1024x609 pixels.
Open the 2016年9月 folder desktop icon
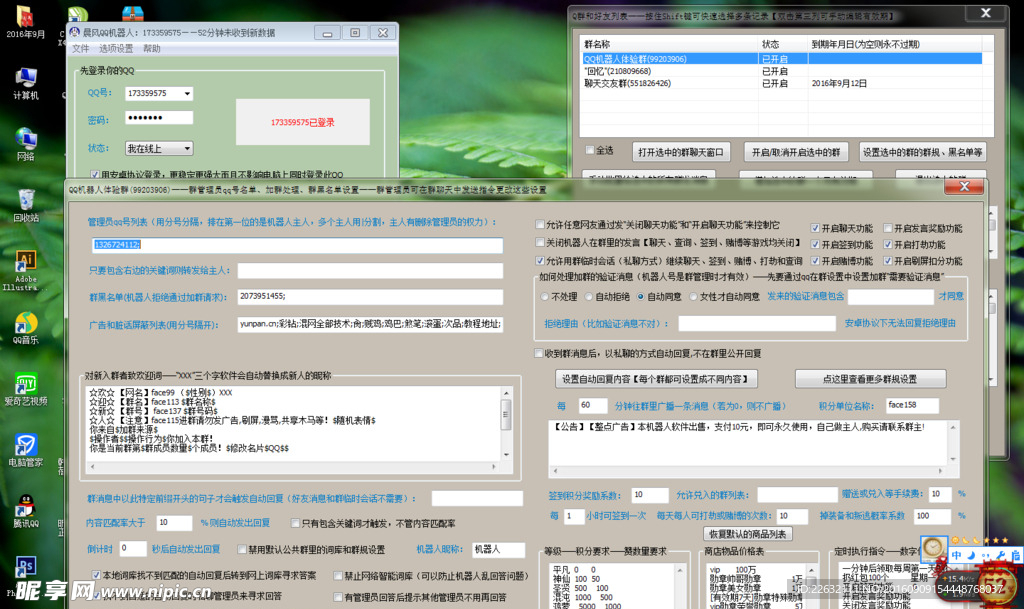pos(25,20)
